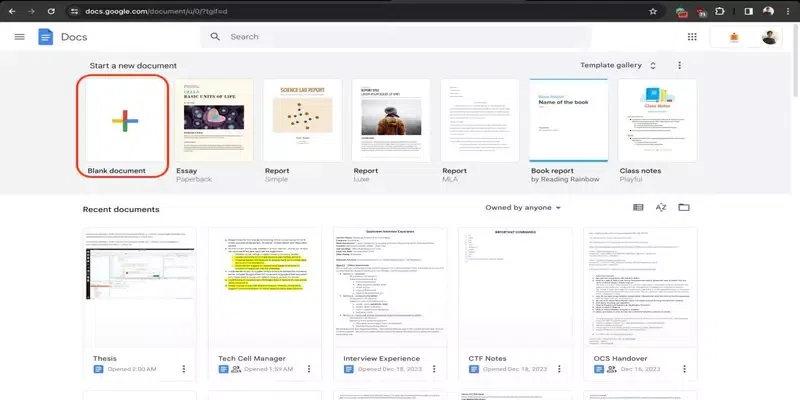Open the CTF Notes document
The height and width of the screenshot is (400, 800).
515,304
